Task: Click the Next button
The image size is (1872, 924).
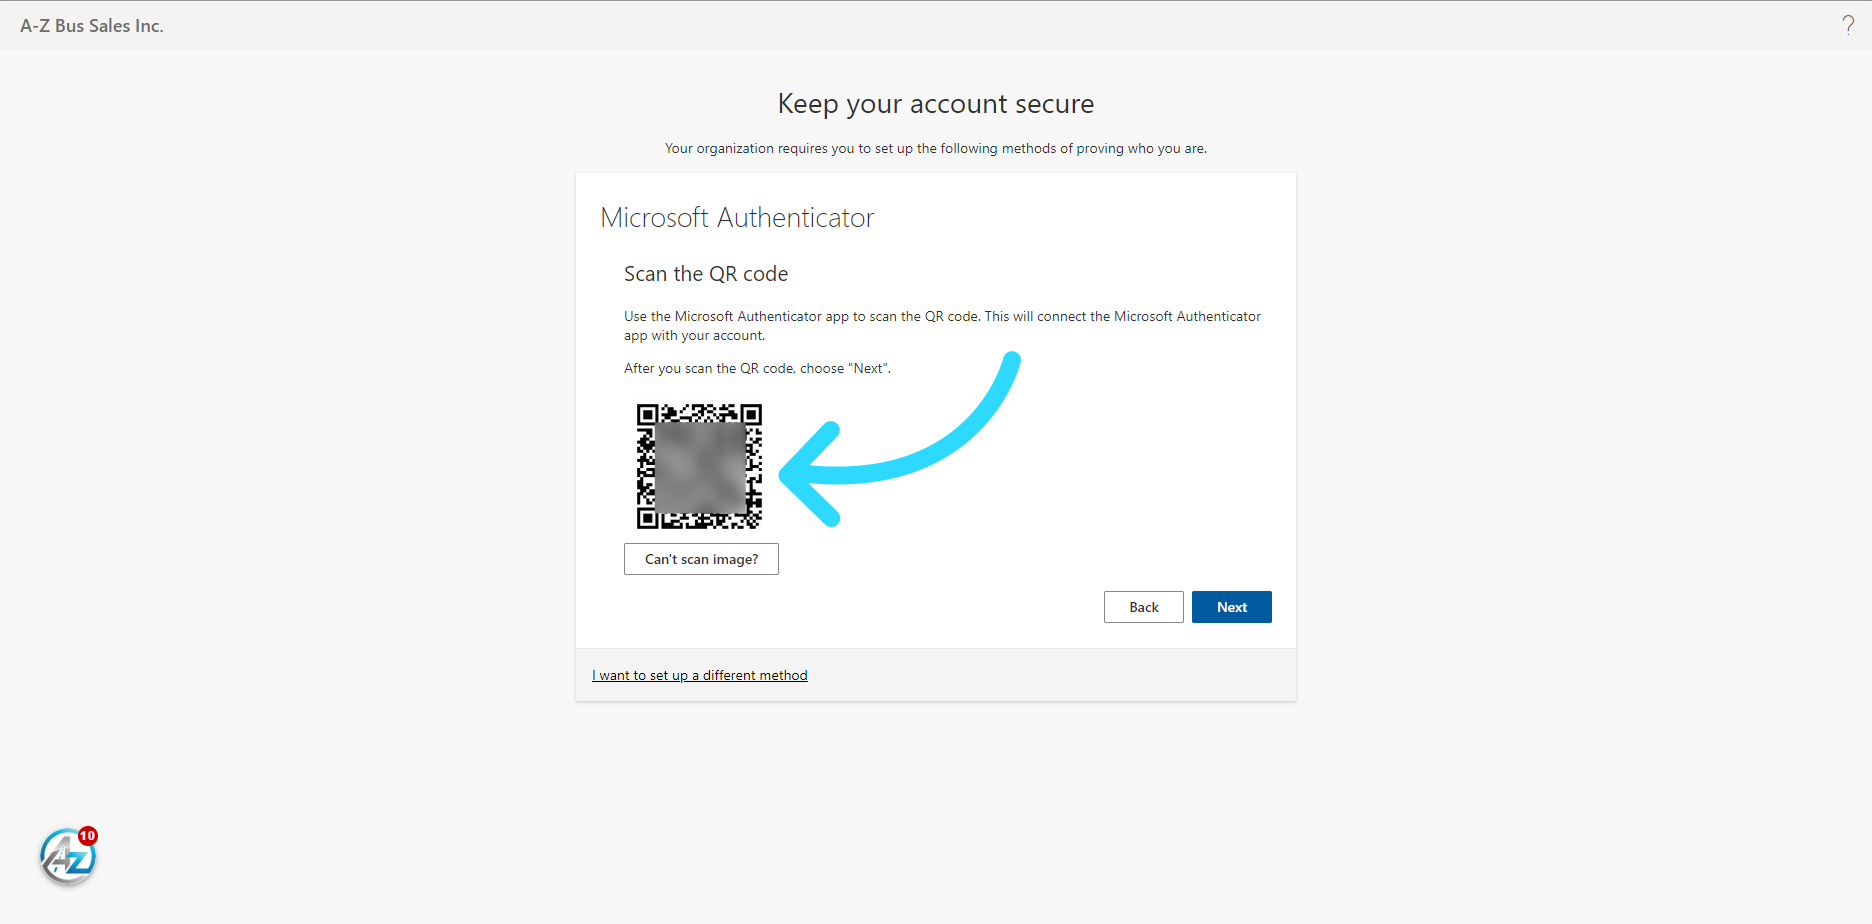Action: (x=1231, y=607)
